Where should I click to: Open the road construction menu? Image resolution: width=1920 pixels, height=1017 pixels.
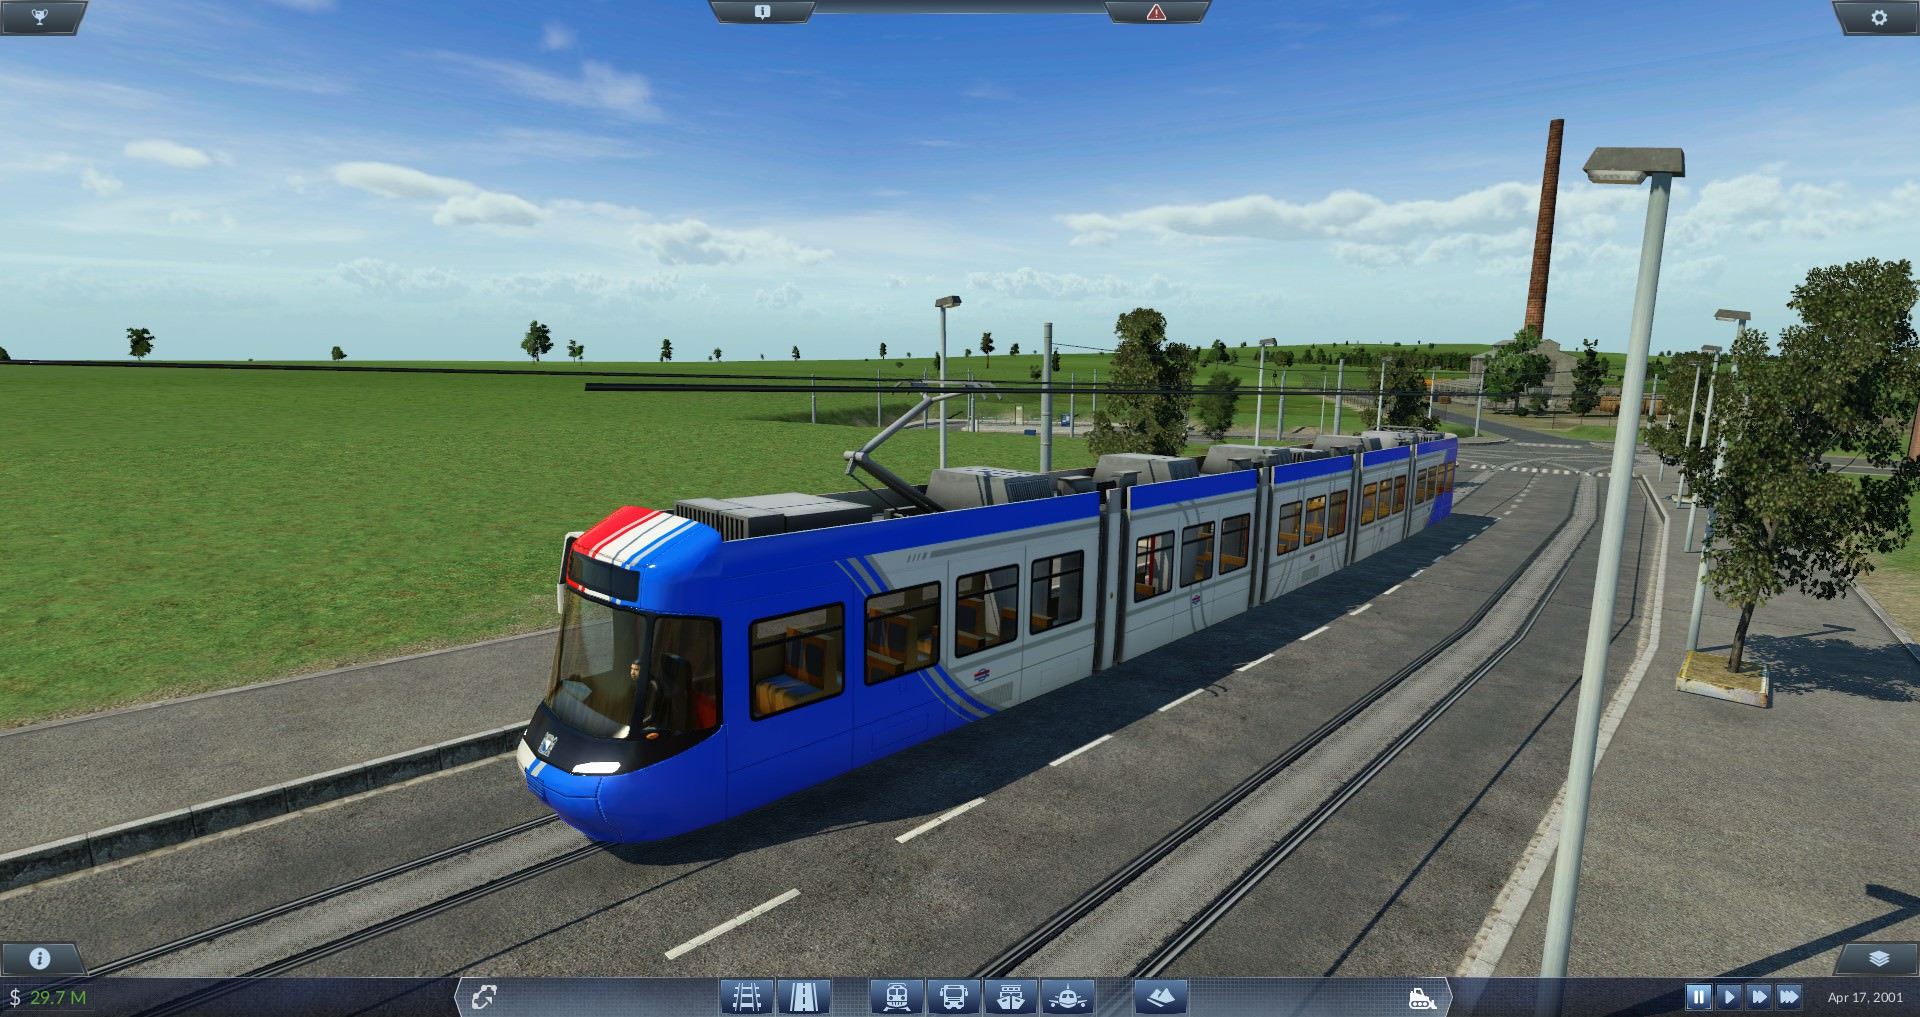pos(804,997)
